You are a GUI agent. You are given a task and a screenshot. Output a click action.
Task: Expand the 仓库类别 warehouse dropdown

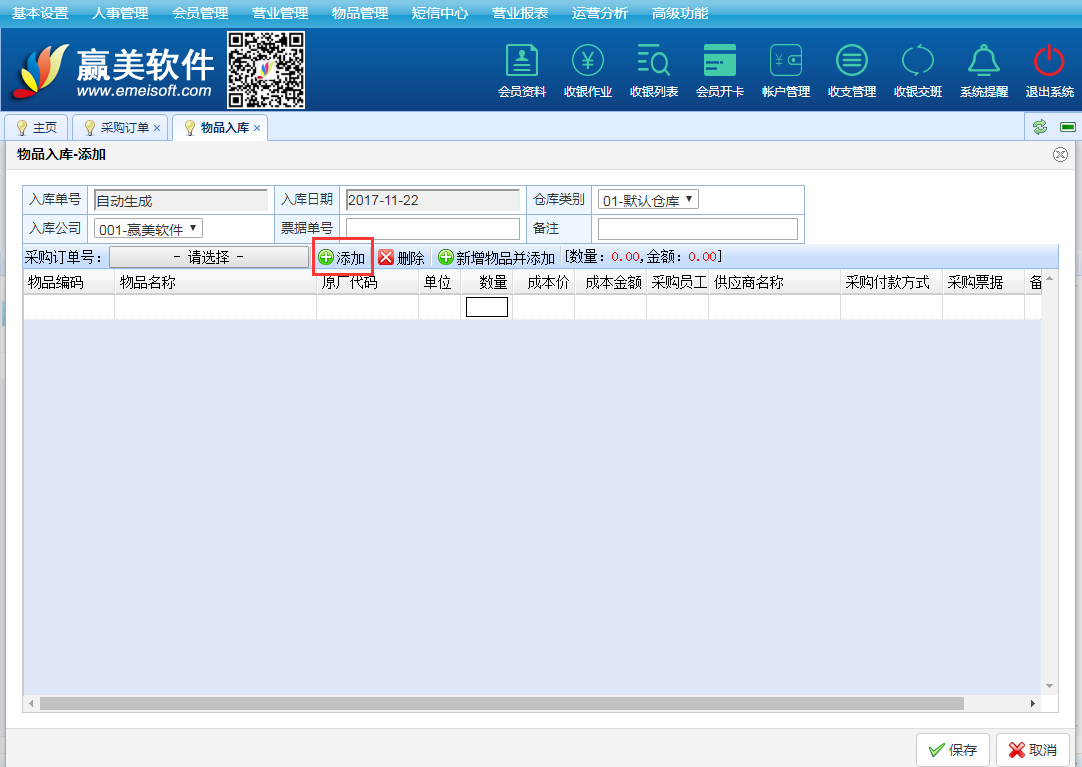tap(648, 200)
